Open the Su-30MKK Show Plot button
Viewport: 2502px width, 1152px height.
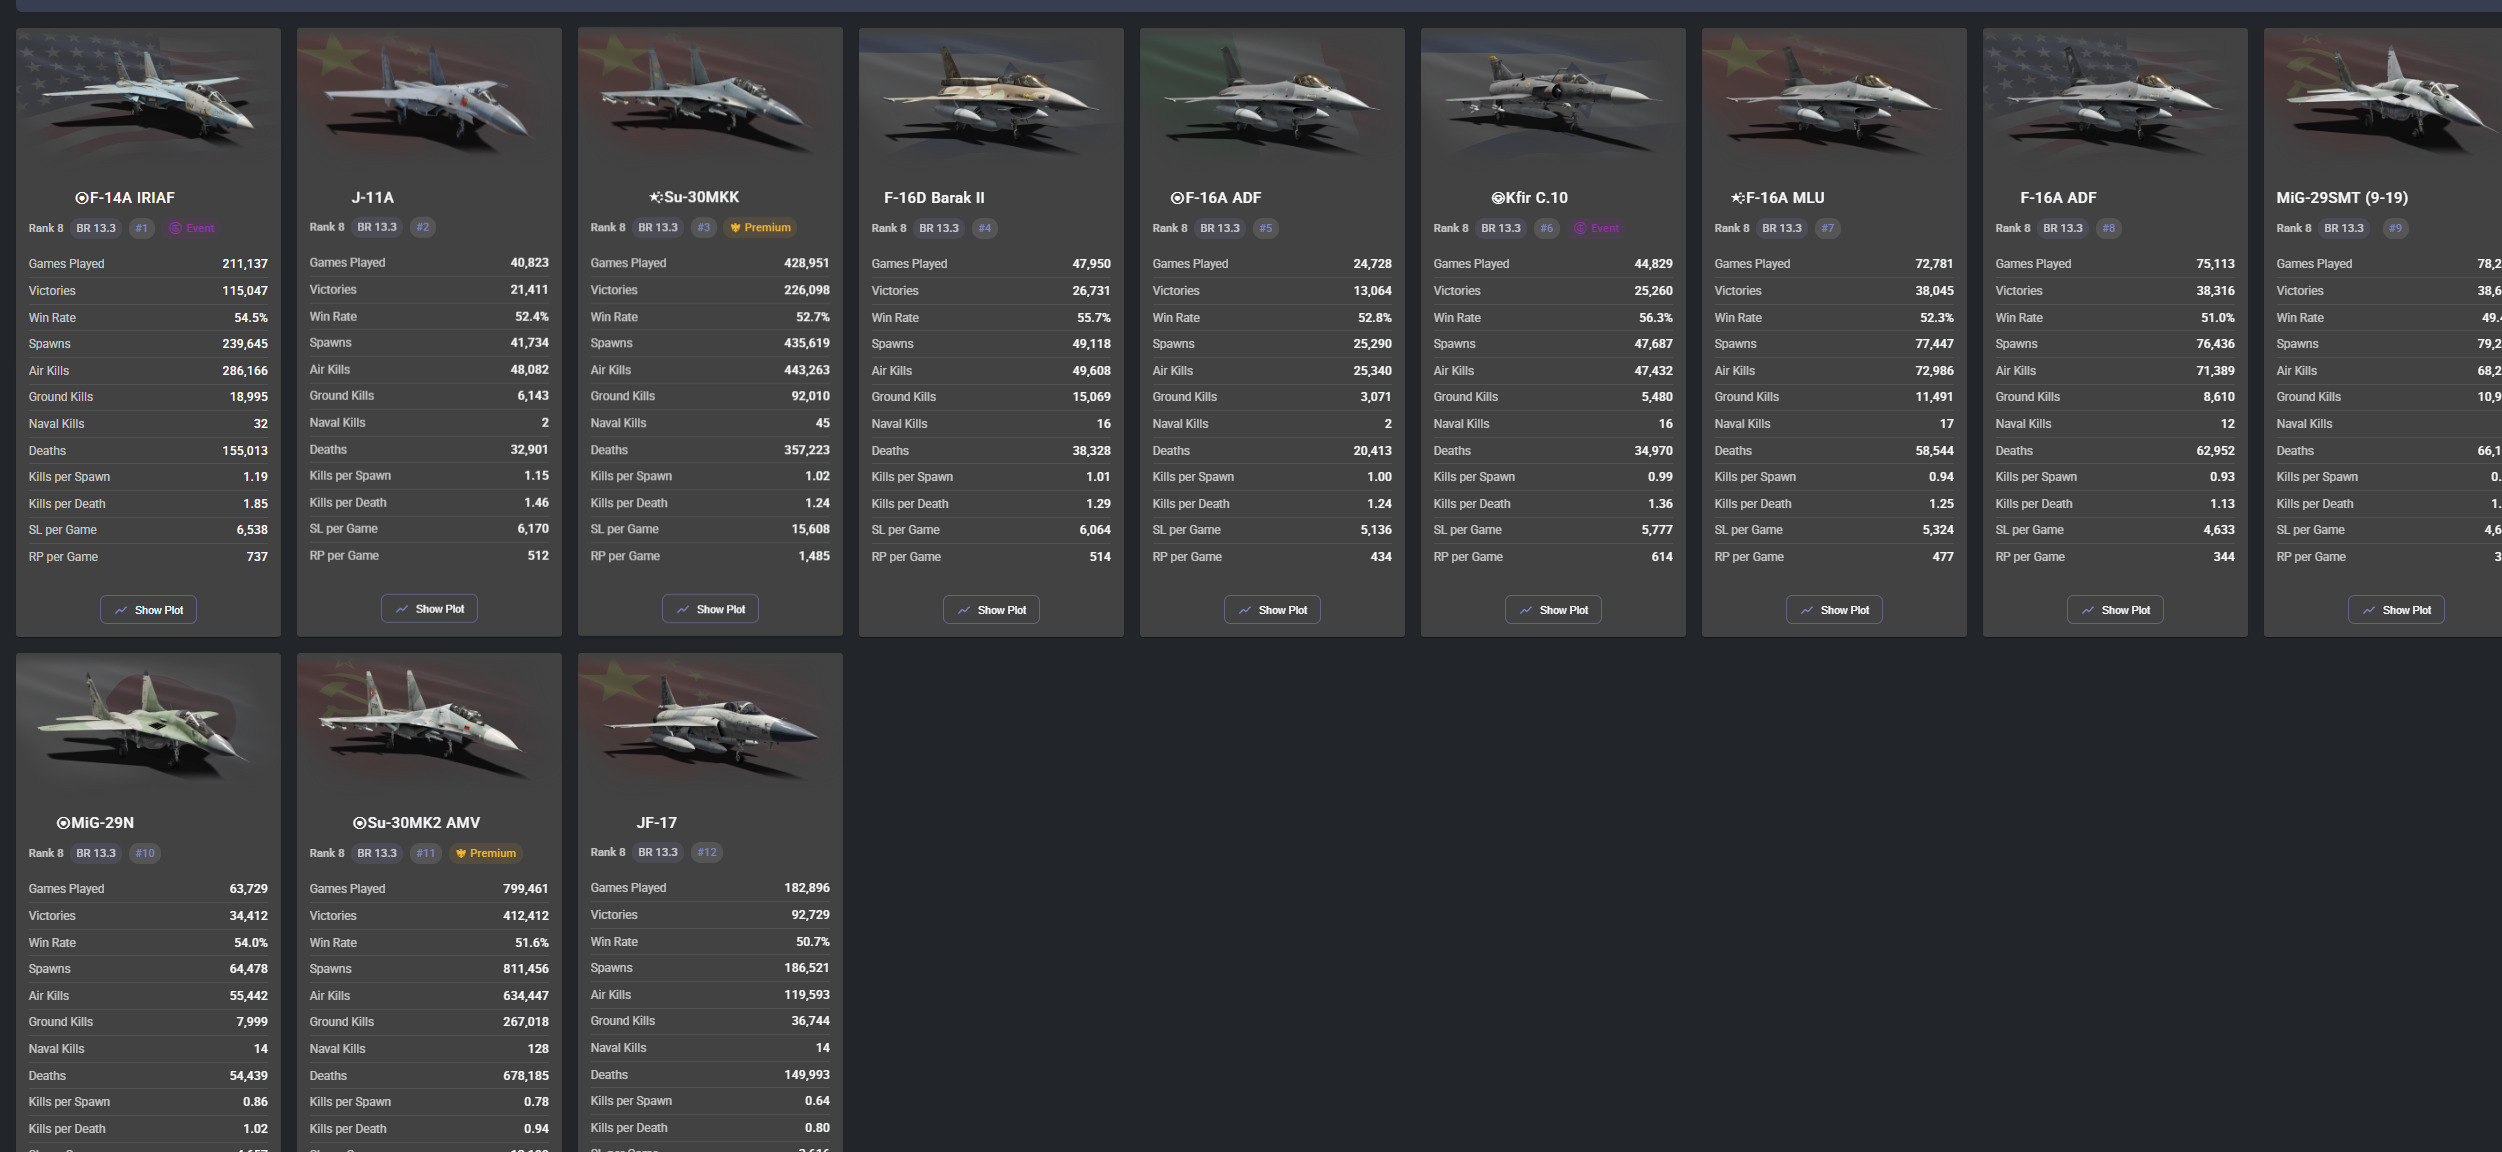[710, 609]
